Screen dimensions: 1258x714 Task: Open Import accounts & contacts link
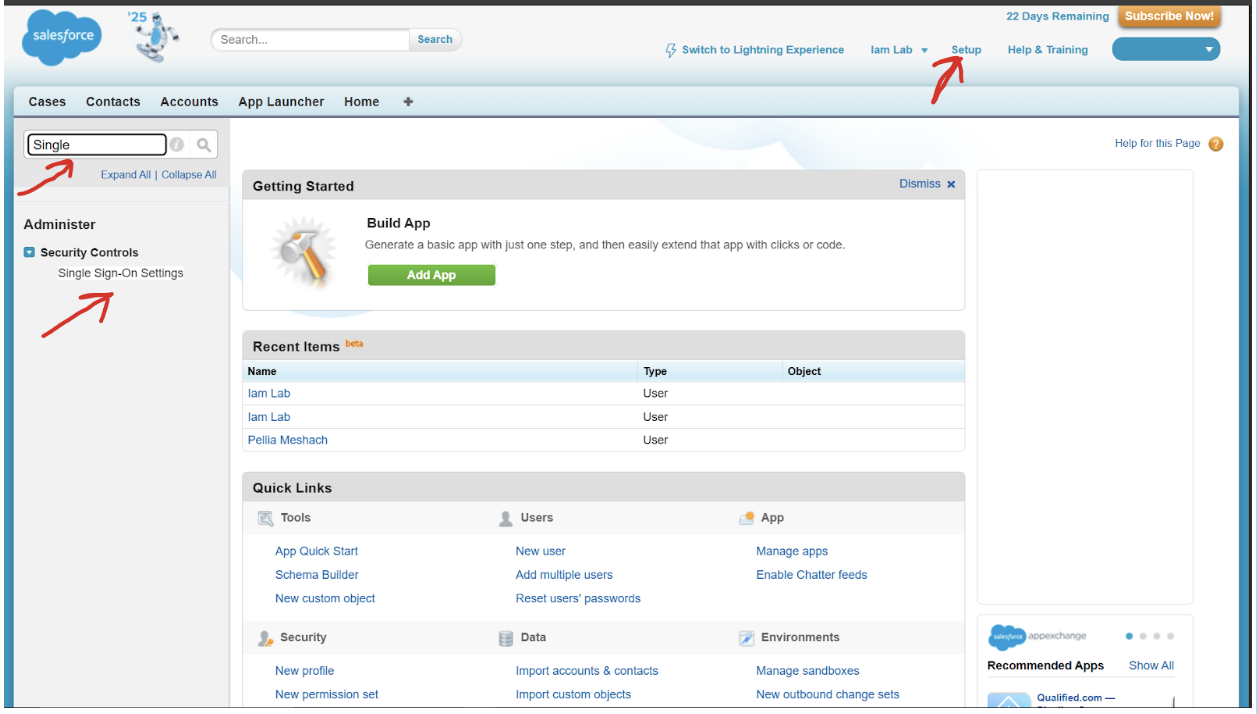[x=587, y=671]
